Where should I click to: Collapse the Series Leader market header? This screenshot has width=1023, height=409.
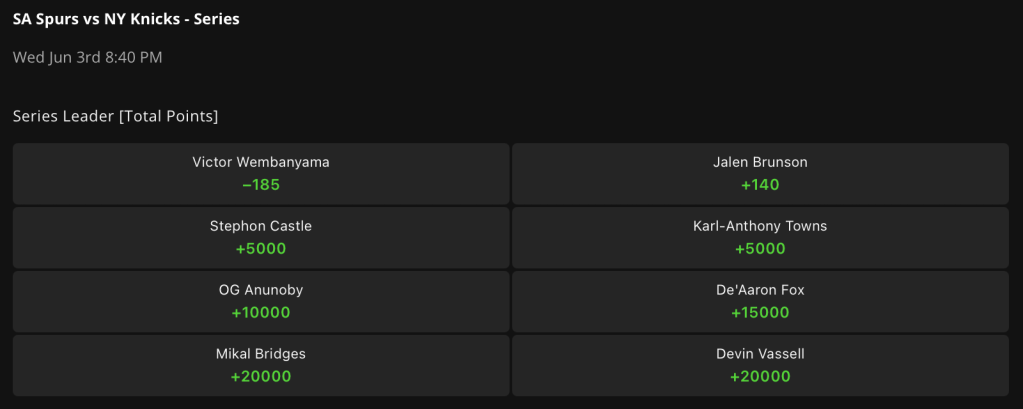[115, 117]
